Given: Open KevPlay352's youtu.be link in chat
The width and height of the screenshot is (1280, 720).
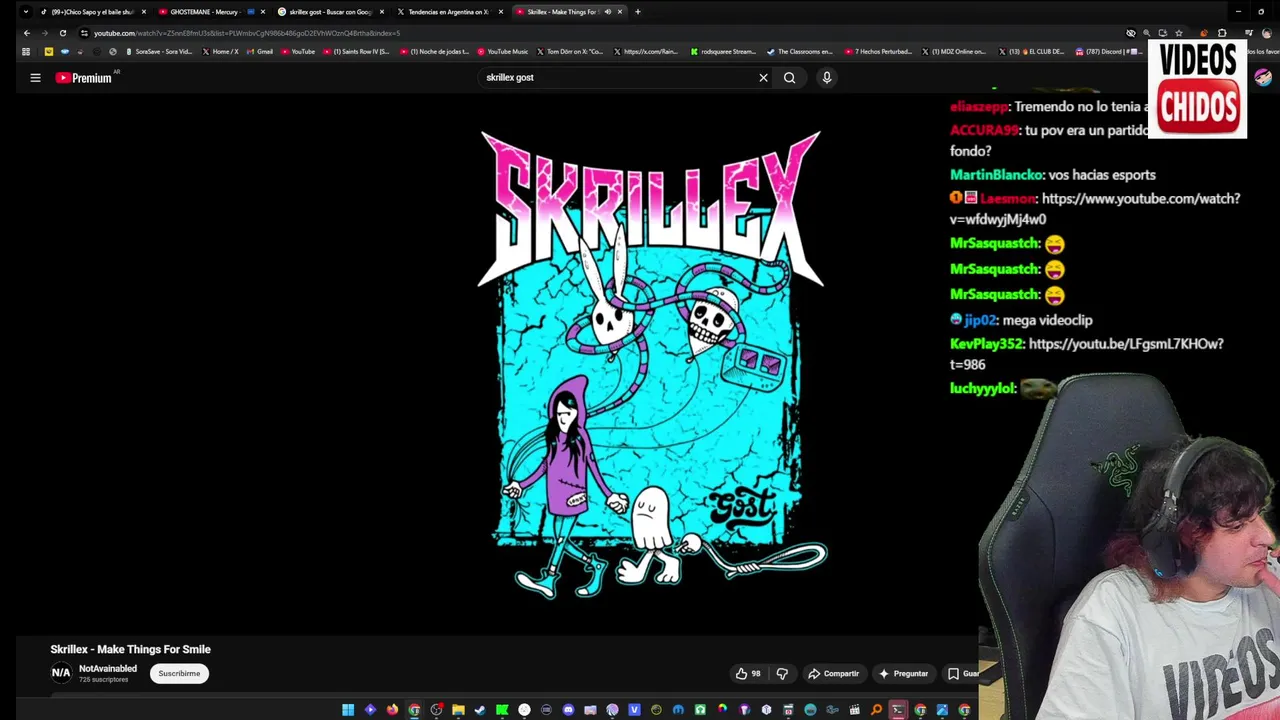Looking at the screenshot, I should point(1087,354).
